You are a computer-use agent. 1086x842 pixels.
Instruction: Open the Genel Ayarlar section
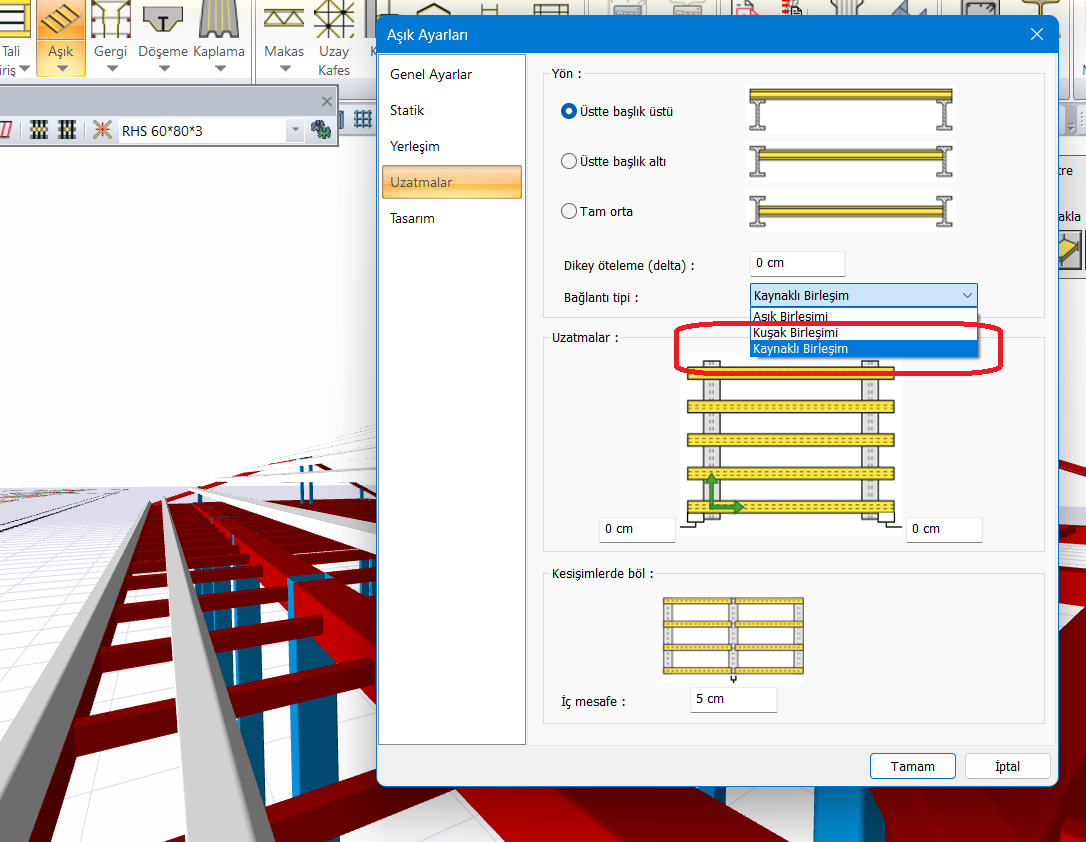tap(452, 74)
